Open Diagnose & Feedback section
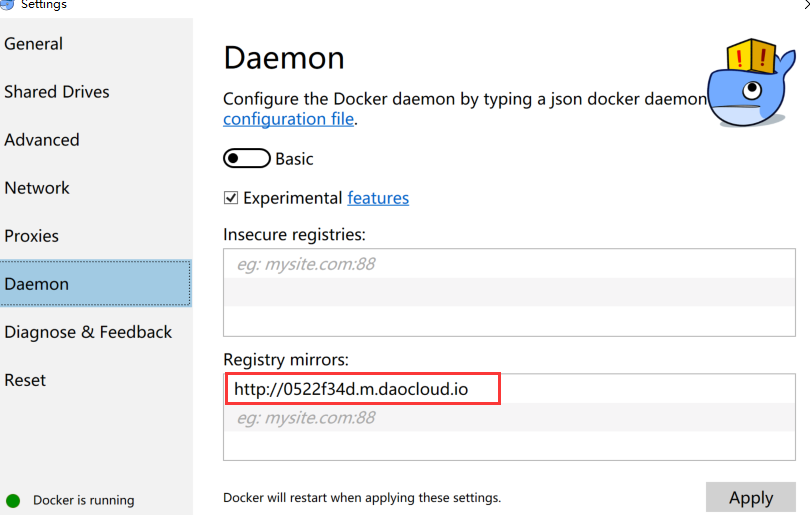 (88, 332)
